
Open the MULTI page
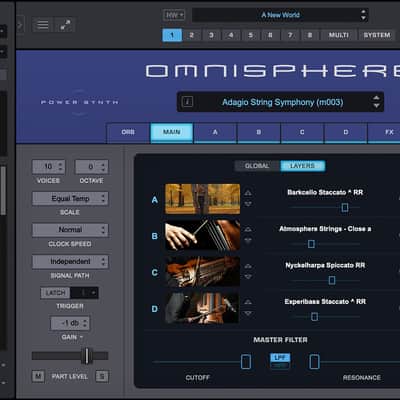click(x=339, y=35)
